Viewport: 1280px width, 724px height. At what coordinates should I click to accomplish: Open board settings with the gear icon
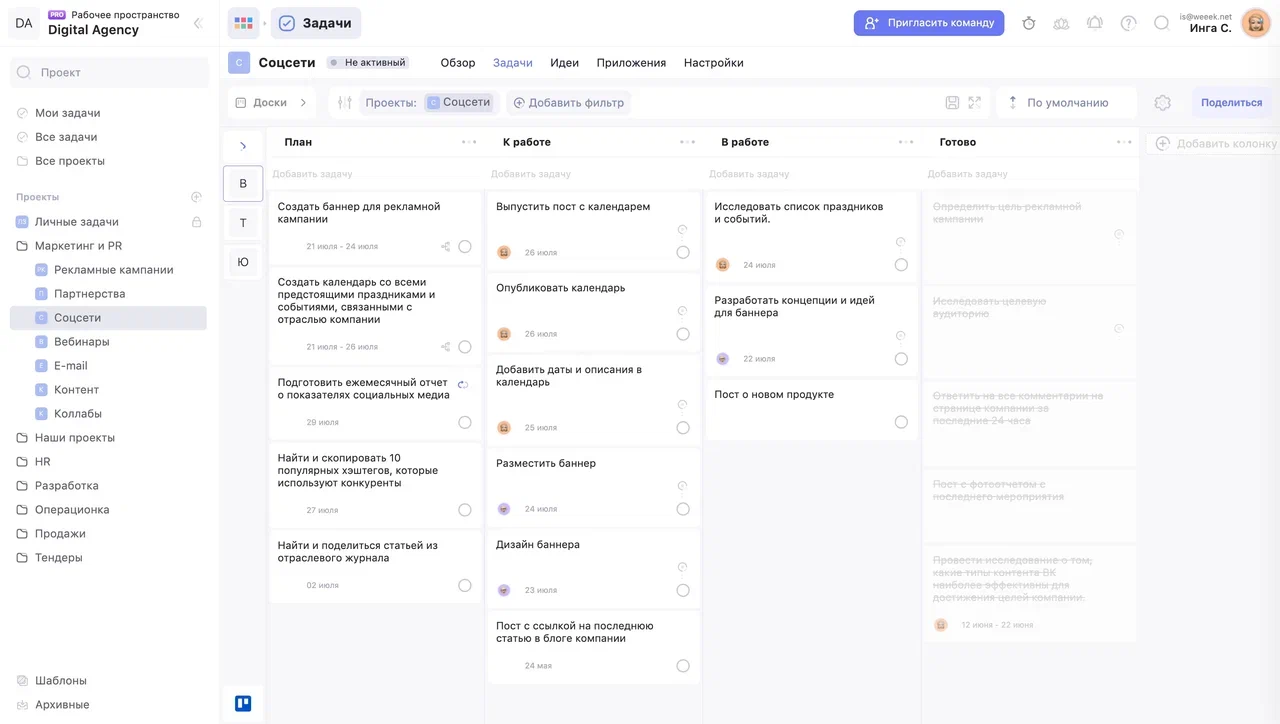point(1161,102)
